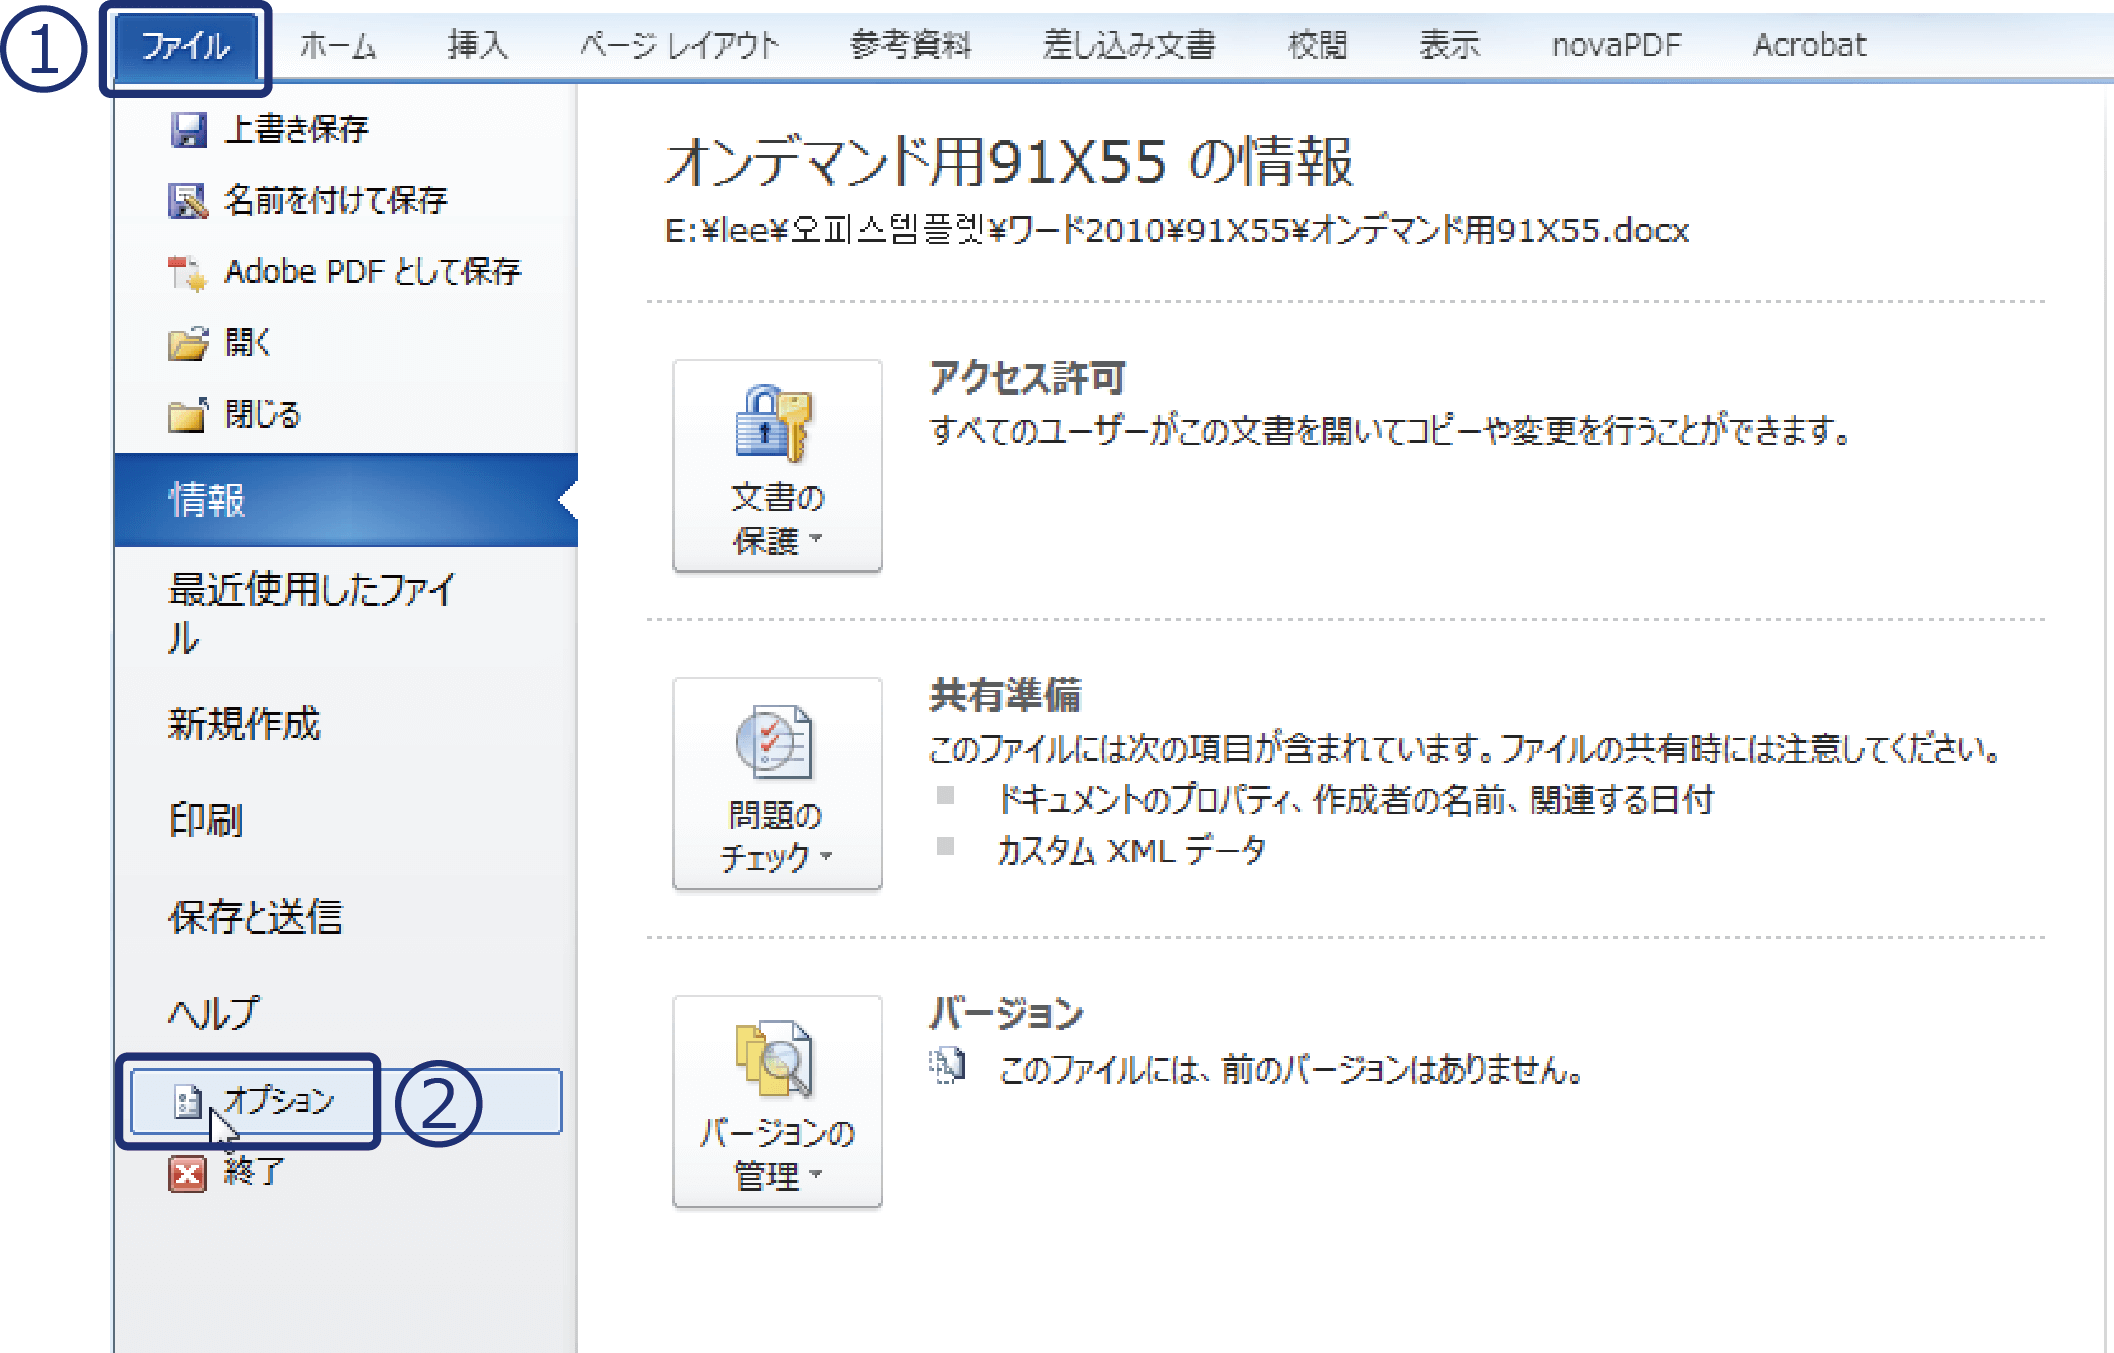
Task: Switch to the ホーム ribbon tab
Action: click(x=338, y=45)
